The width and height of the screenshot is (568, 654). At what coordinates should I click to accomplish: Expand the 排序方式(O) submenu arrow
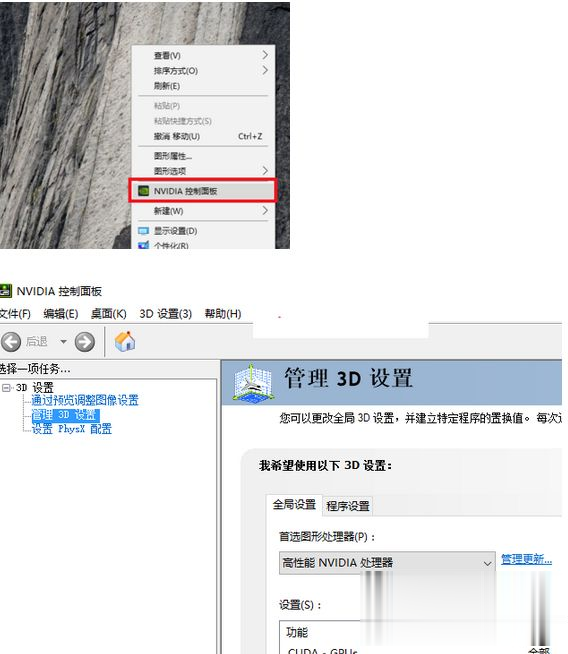(265, 70)
